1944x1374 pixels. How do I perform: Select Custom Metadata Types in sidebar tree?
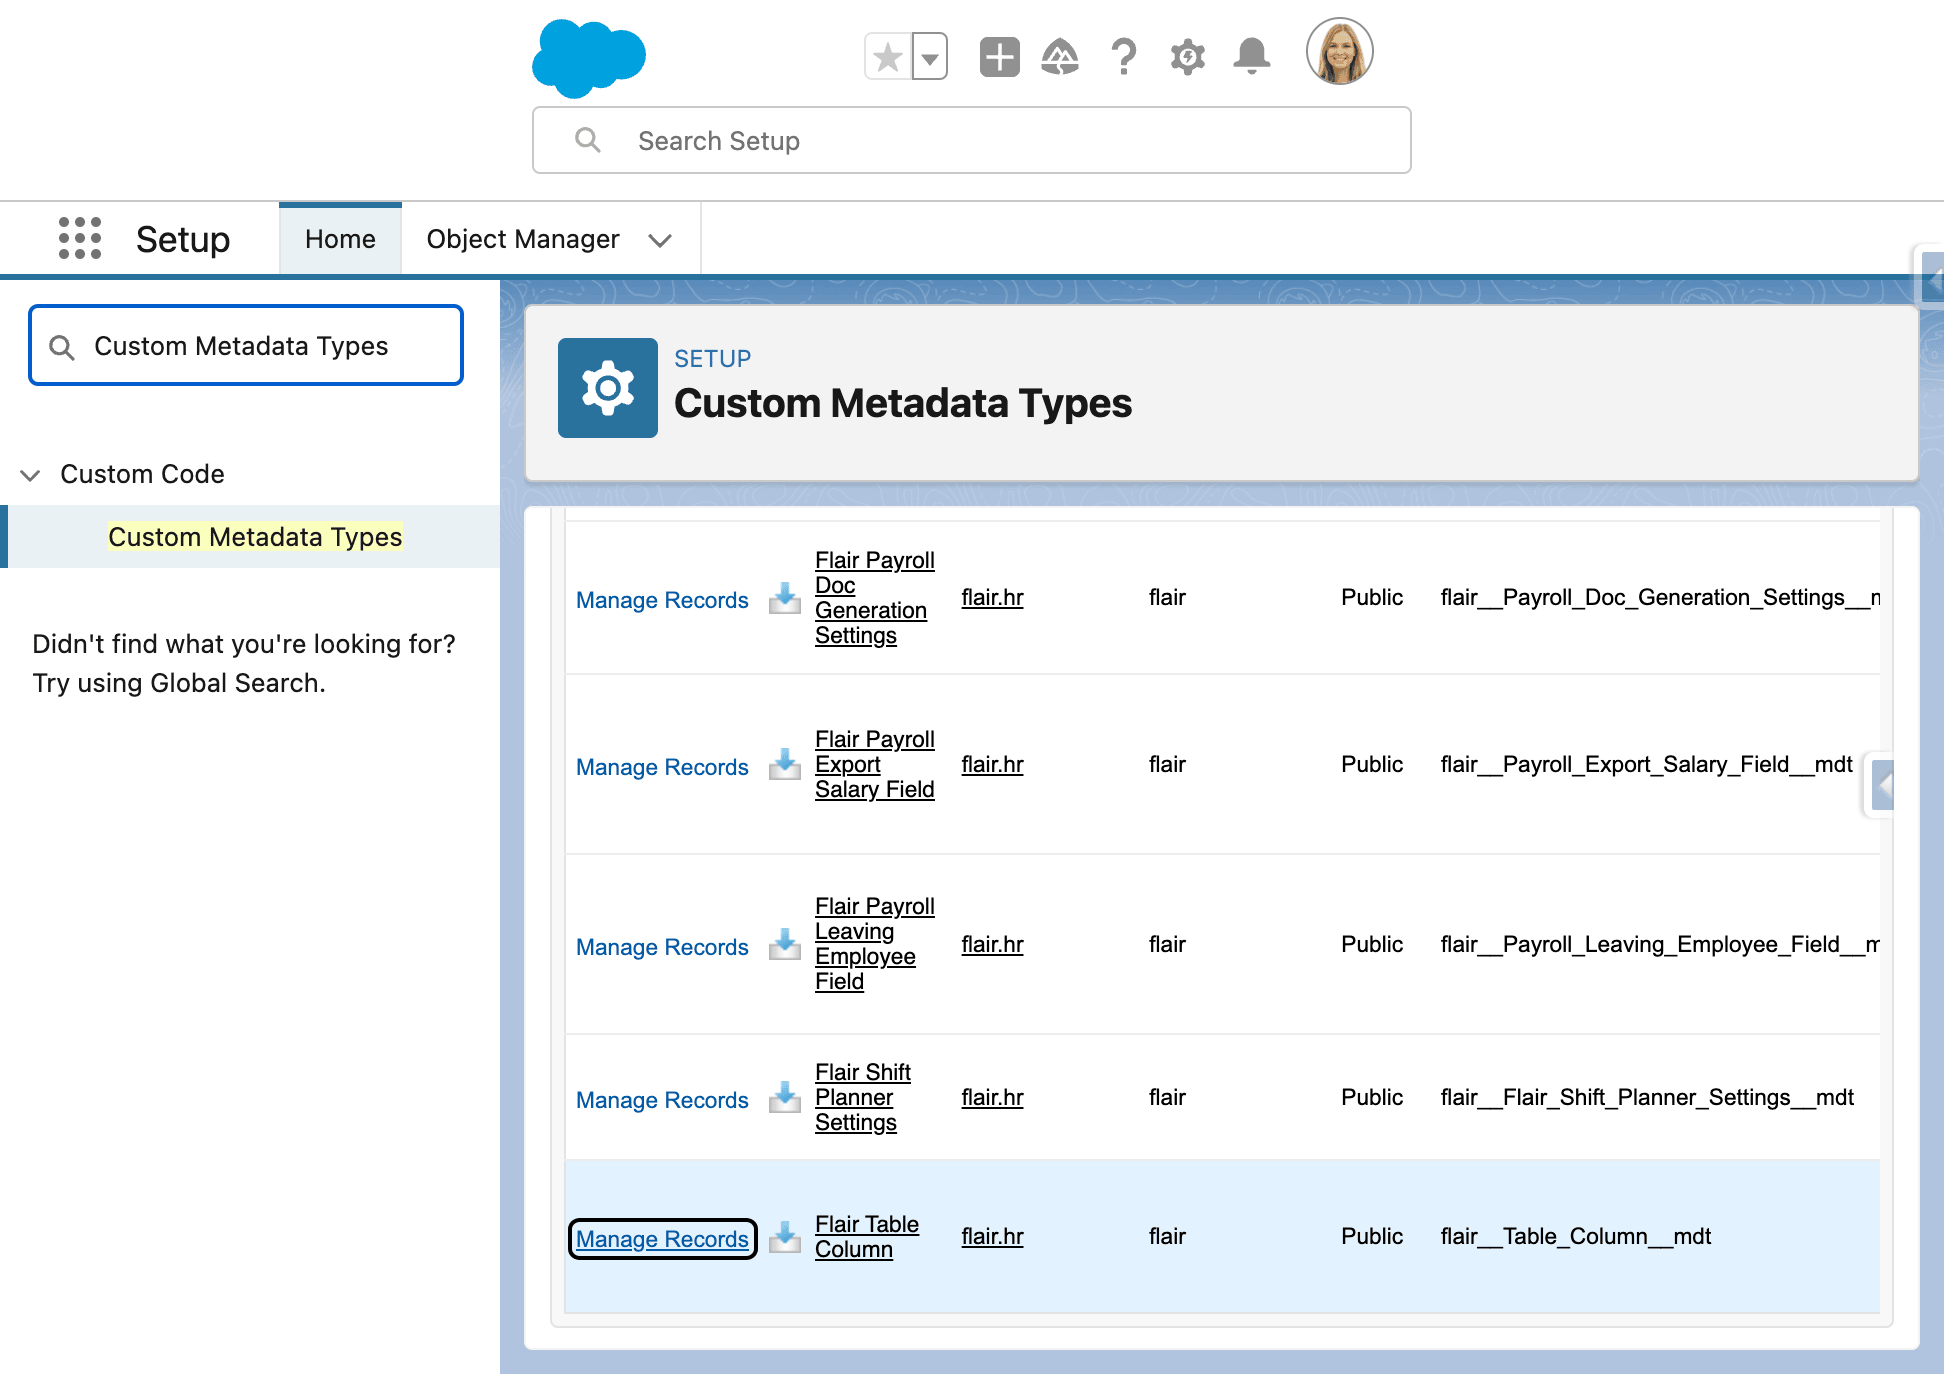(255, 537)
